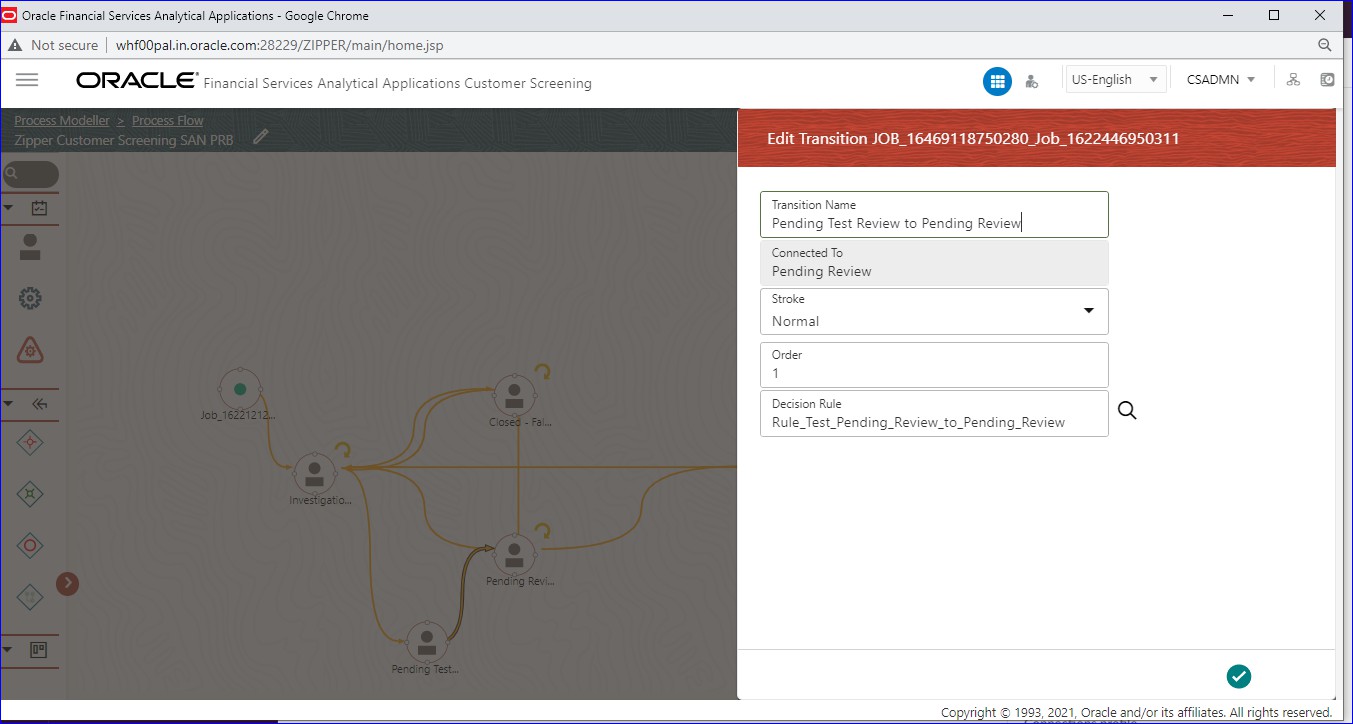Open the apps grid launcher icon
The height and width of the screenshot is (724, 1353).
pos(997,80)
